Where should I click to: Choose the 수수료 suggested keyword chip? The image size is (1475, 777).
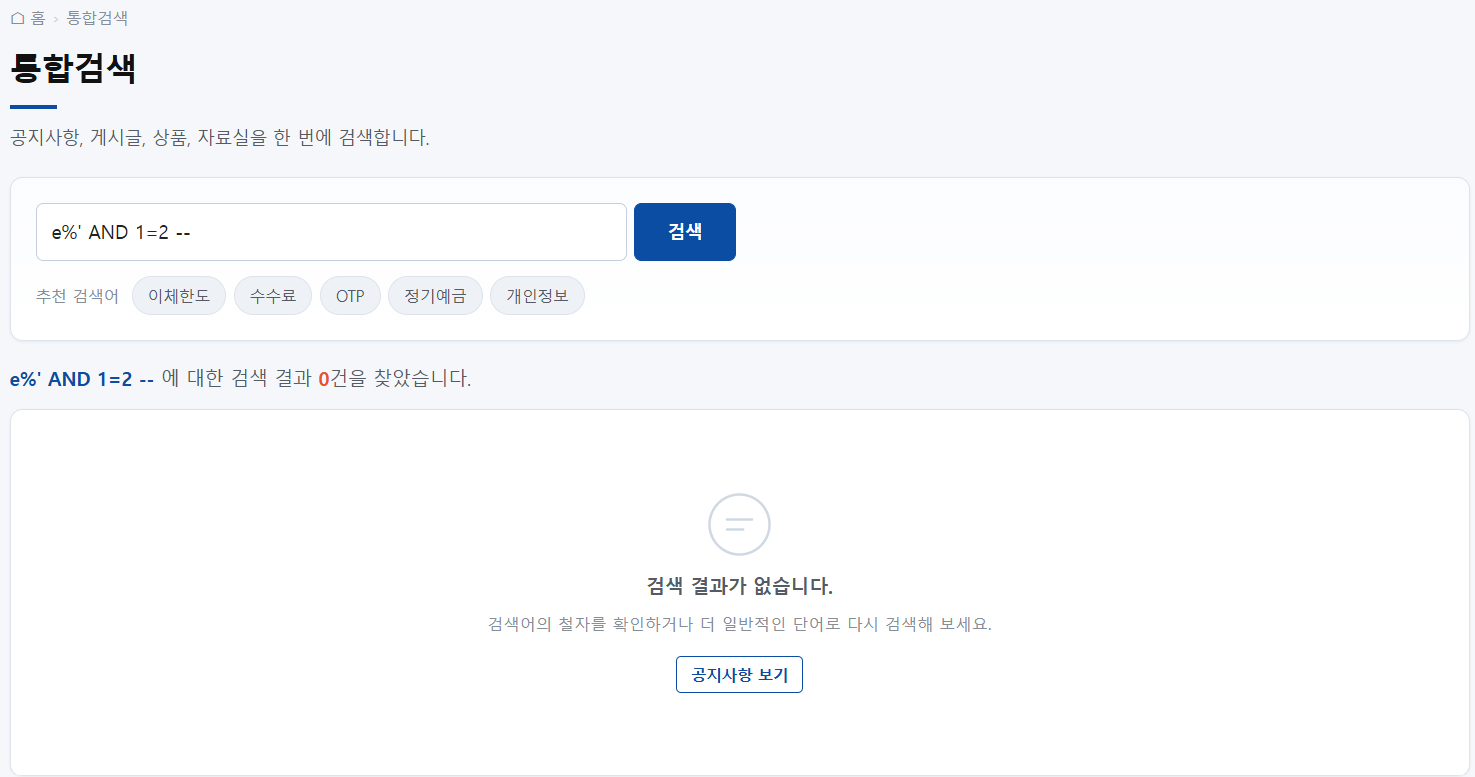click(273, 296)
